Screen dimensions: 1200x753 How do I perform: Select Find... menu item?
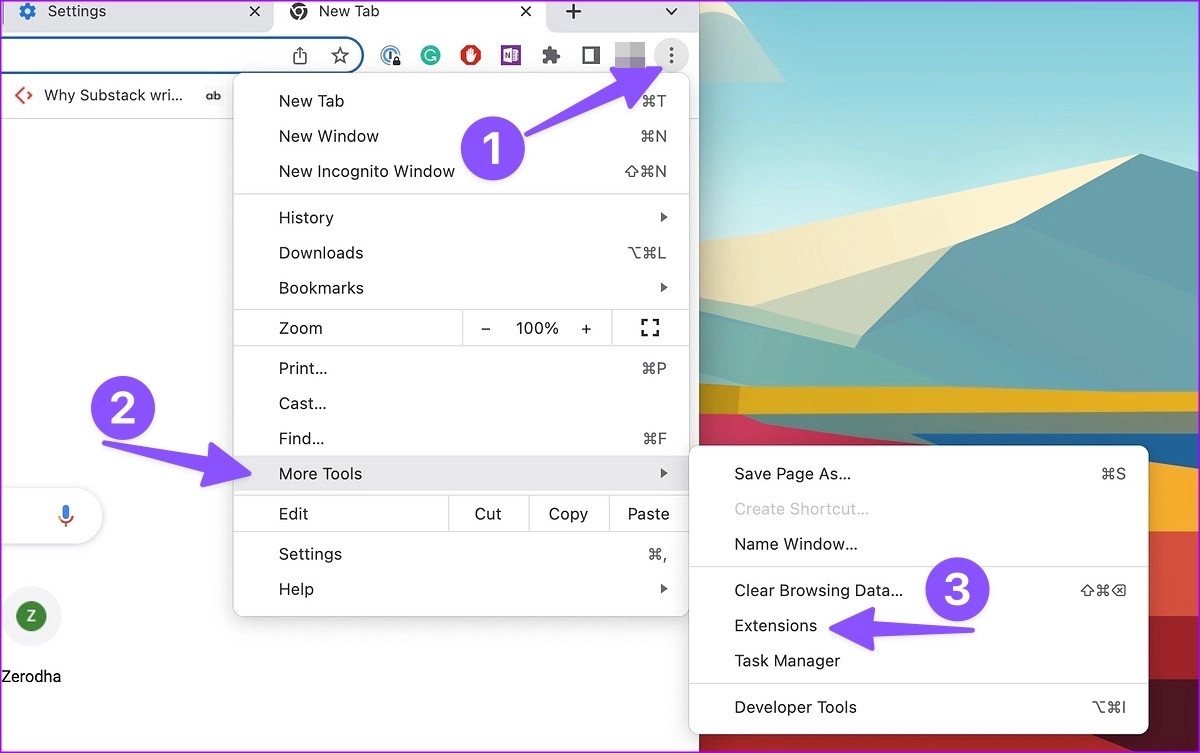pos(461,439)
